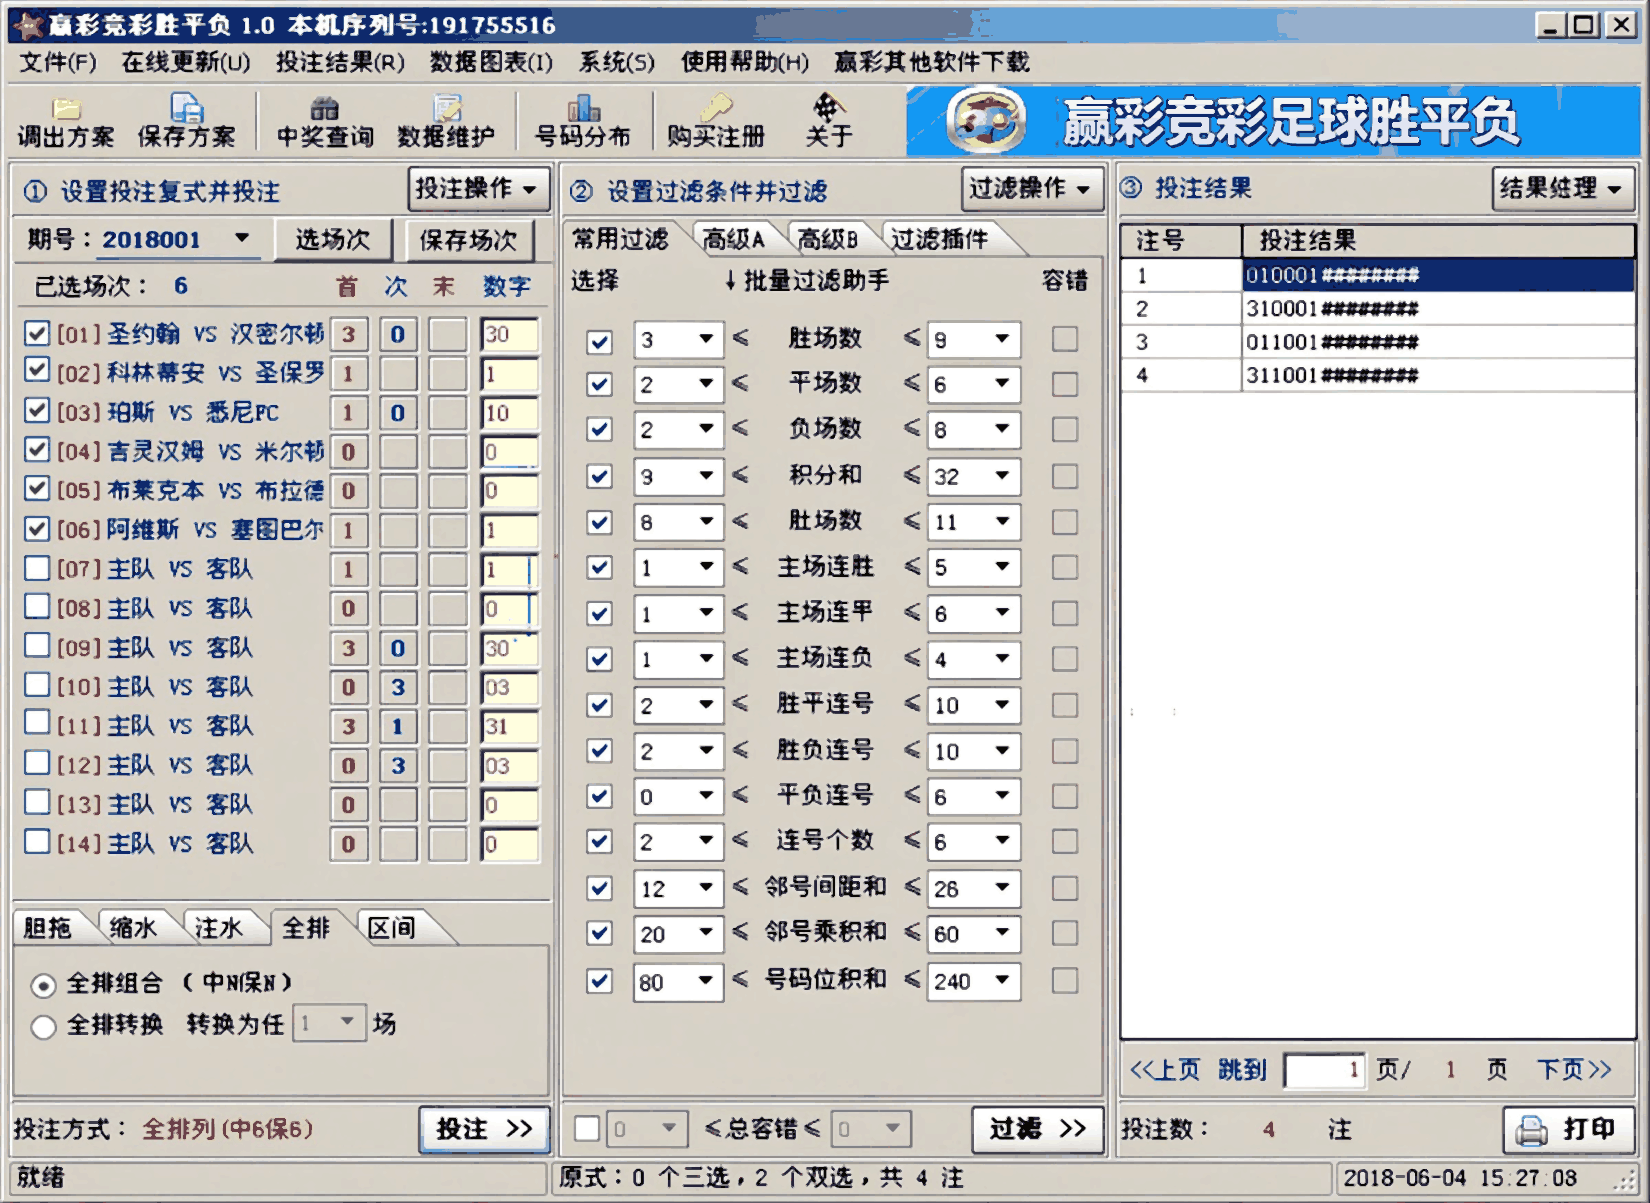The width and height of the screenshot is (1650, 1203).
Task: Open 胜场数 minimum value dropdown
Action: (x=706, y=340)
